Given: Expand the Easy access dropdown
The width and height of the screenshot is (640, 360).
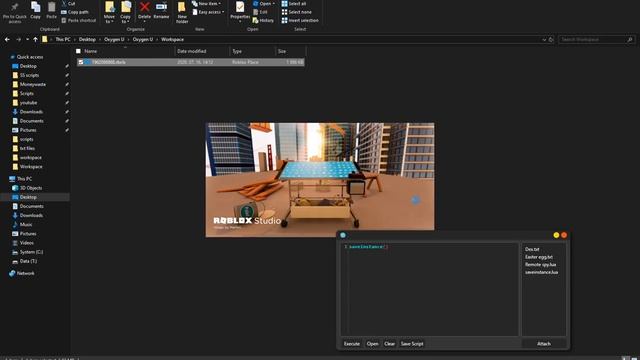Looking at the screenshot, I should point(208,12).
